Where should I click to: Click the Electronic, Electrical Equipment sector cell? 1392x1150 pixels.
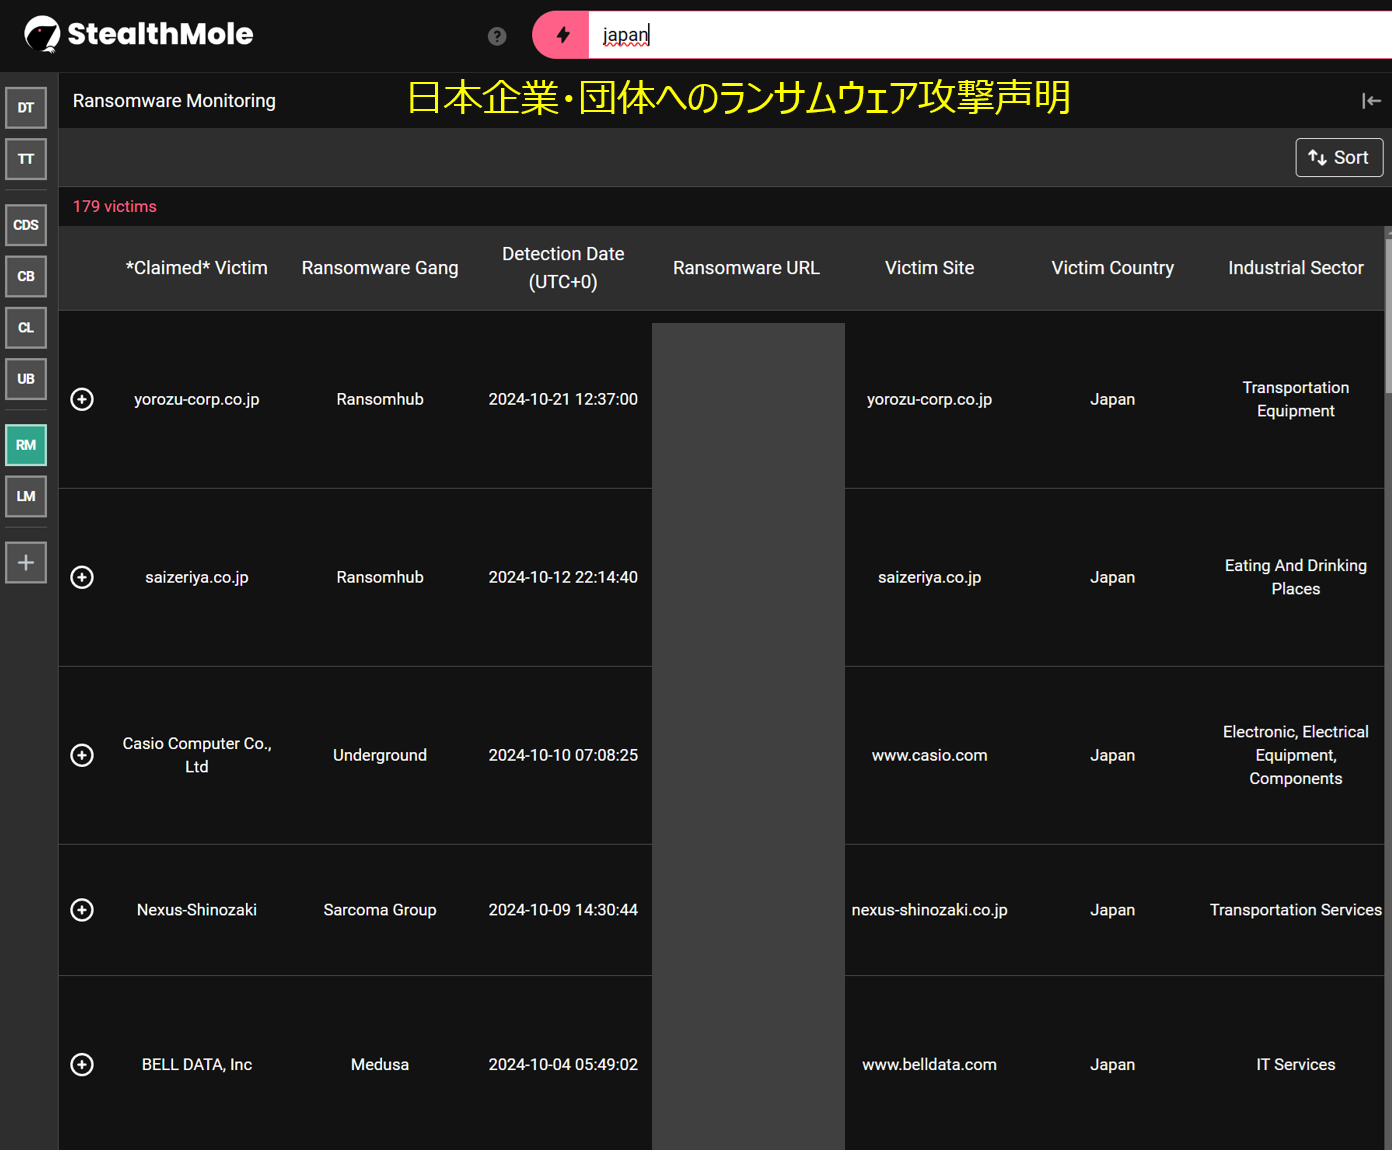[x=1295, y=755]
